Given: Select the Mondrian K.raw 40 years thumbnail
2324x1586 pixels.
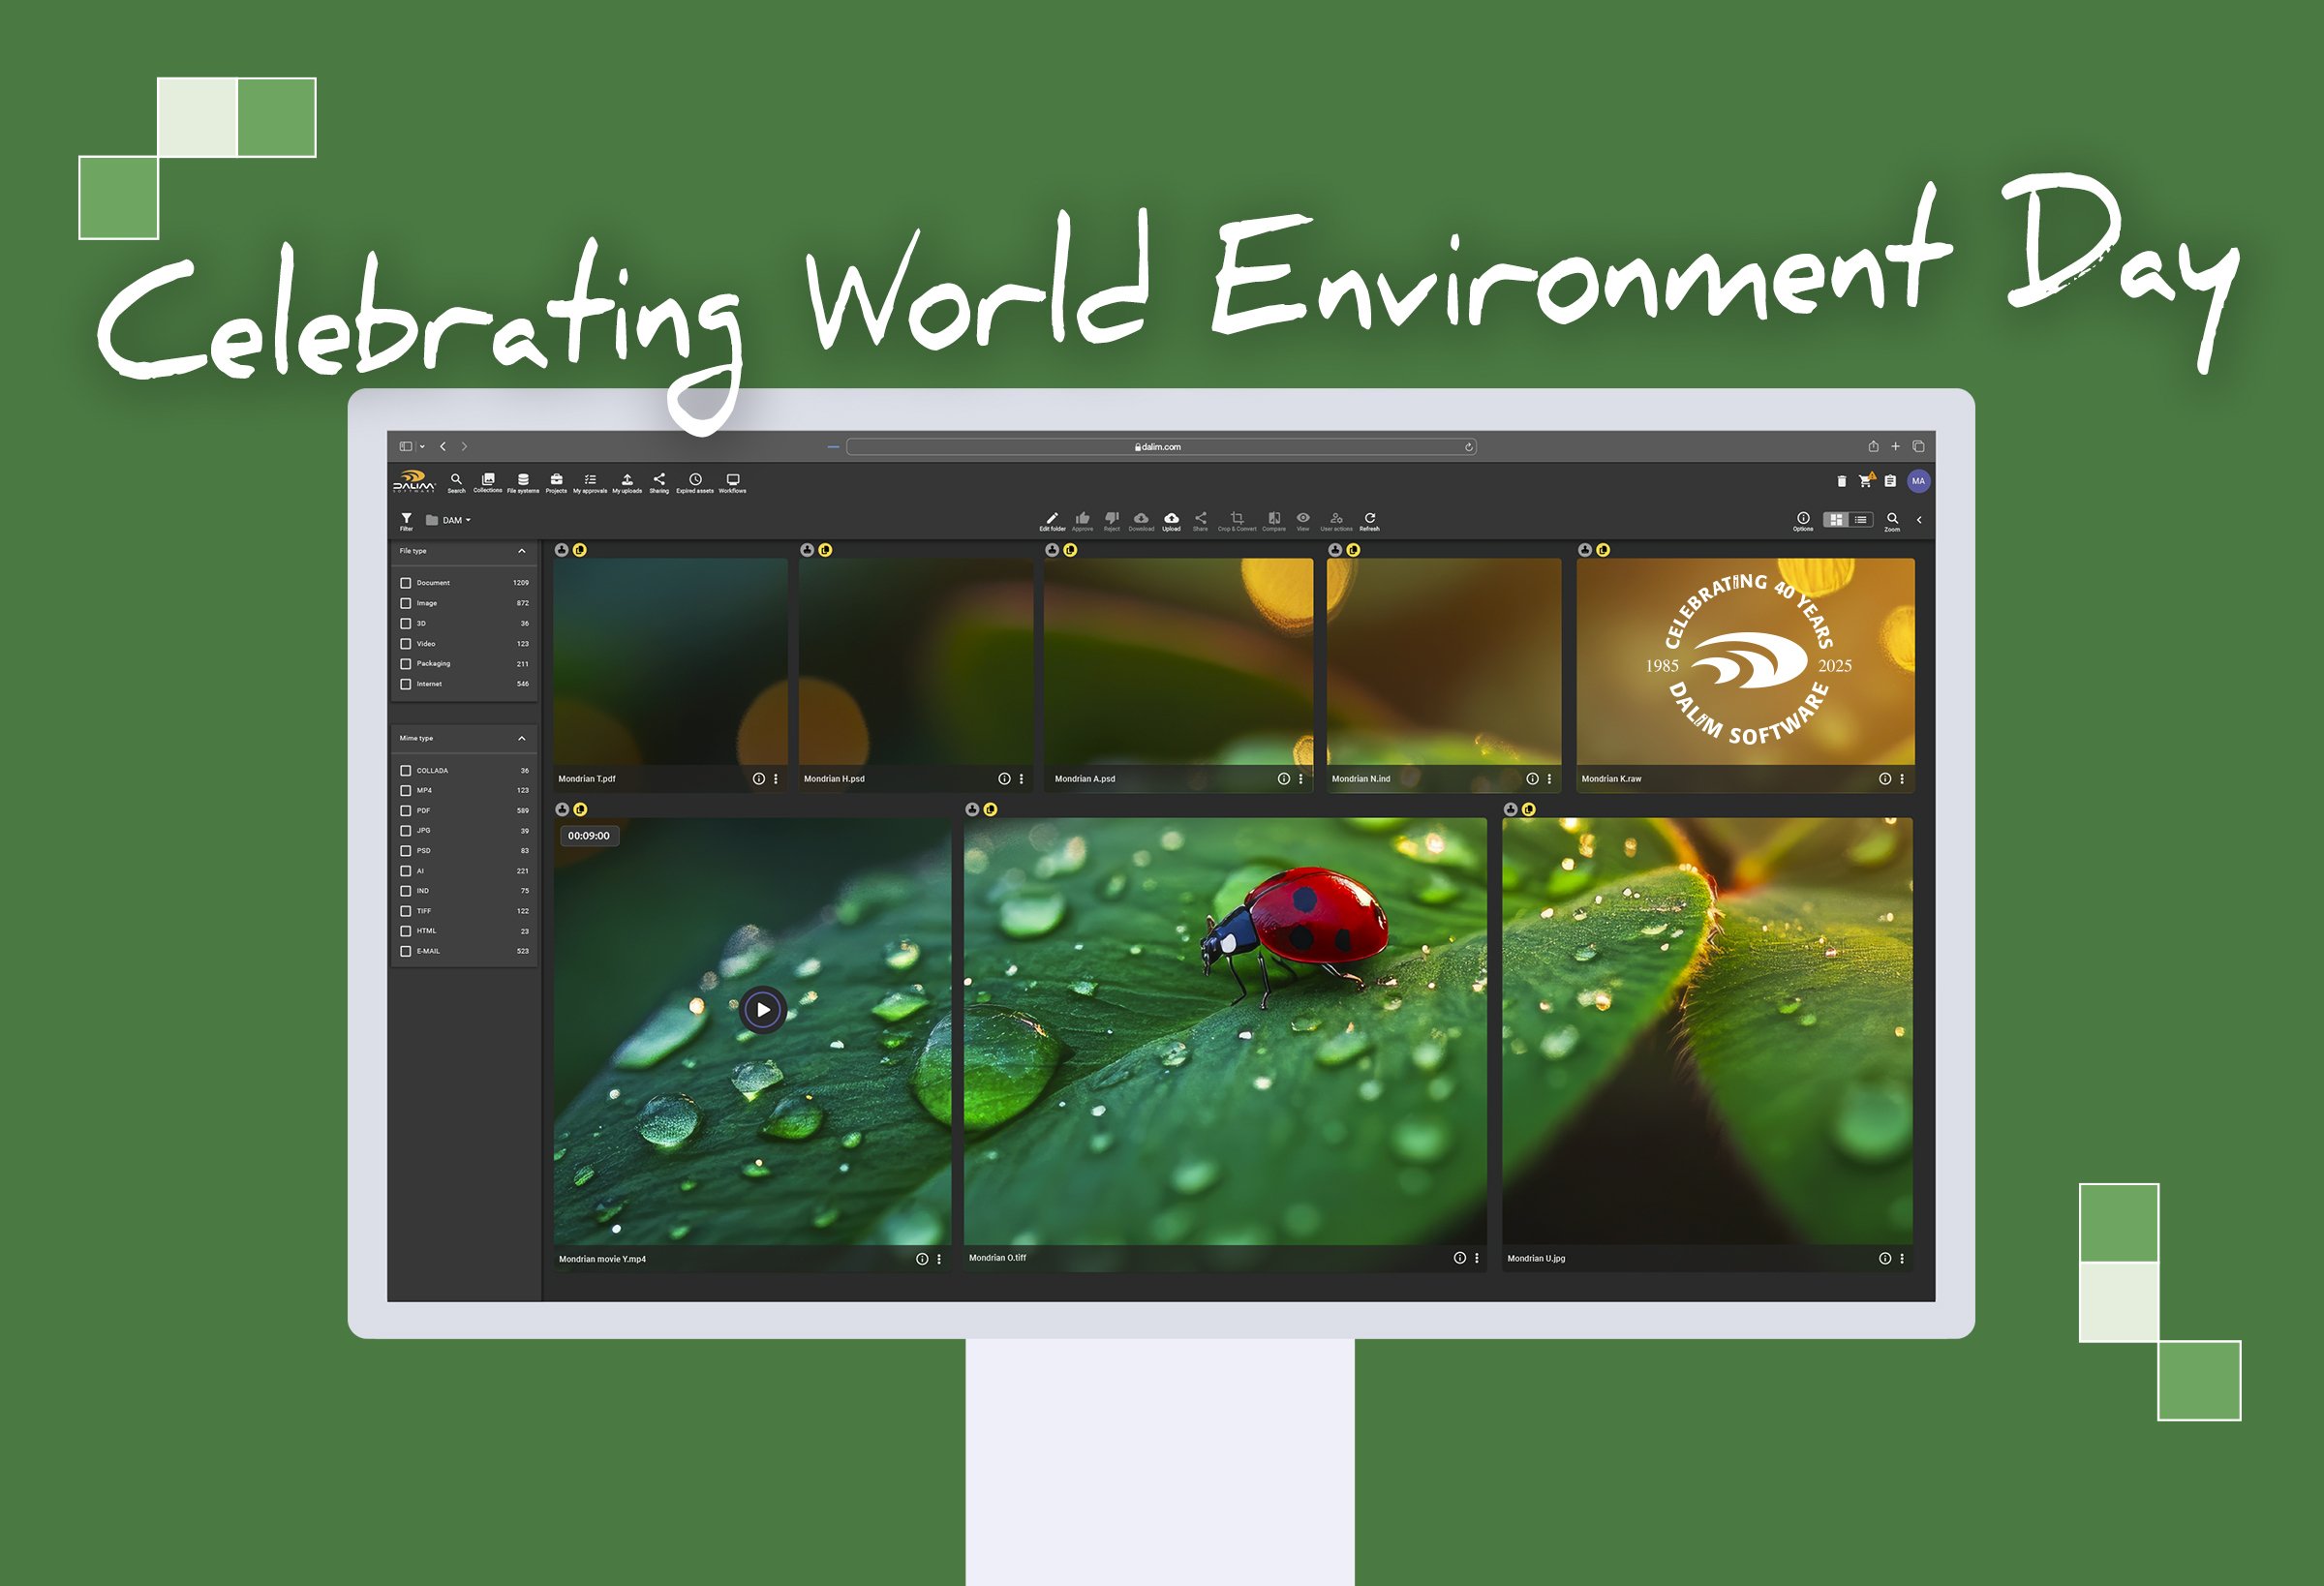Looking at the screenshot, I should 1745,661.
